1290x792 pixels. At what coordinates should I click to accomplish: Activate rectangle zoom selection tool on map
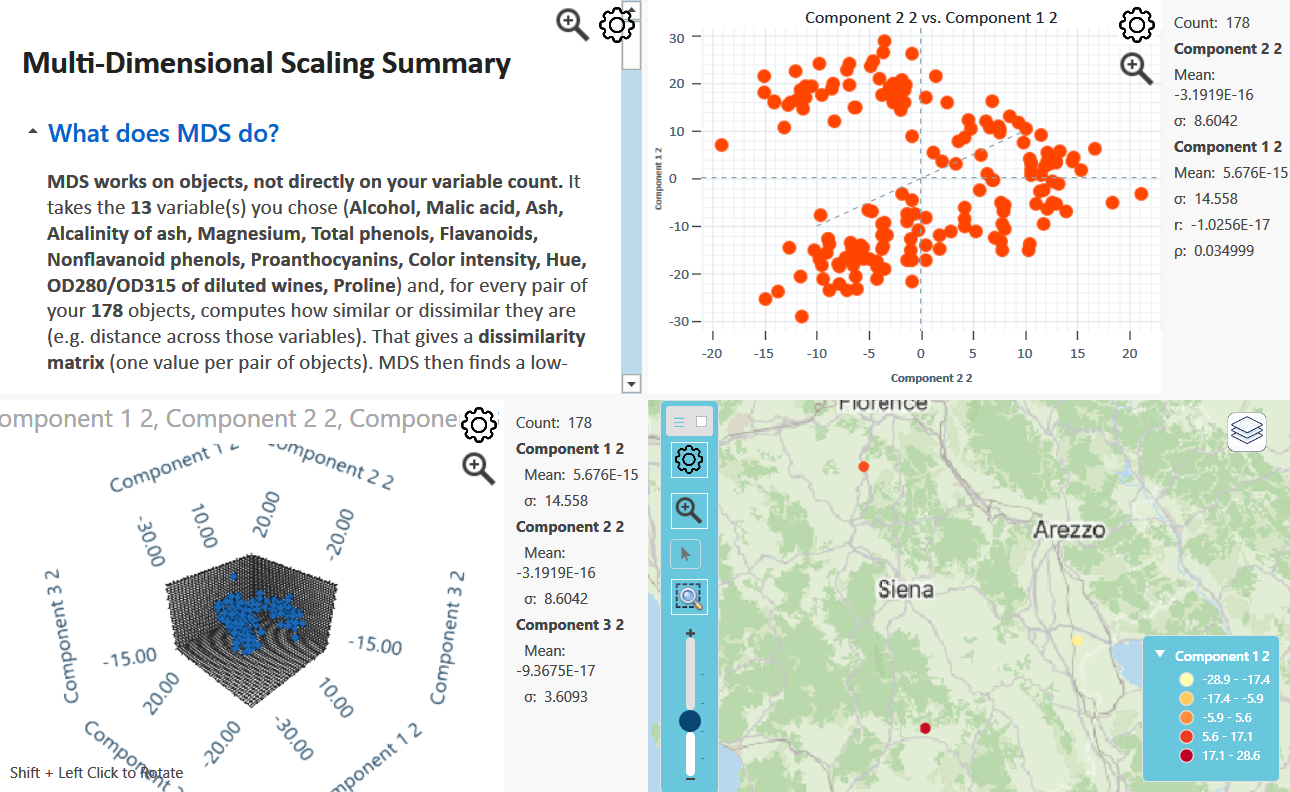(689, 597)
